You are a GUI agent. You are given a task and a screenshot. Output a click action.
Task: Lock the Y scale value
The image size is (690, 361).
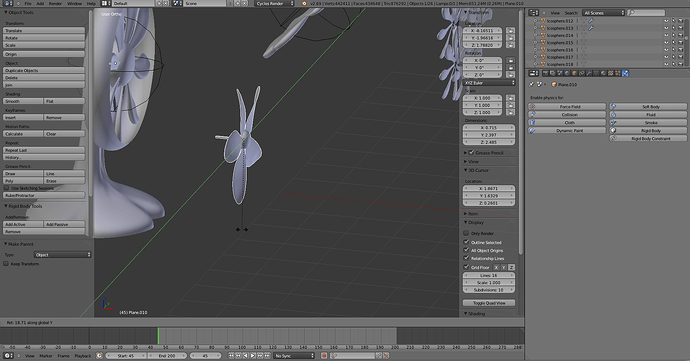[x=510, y=105]
